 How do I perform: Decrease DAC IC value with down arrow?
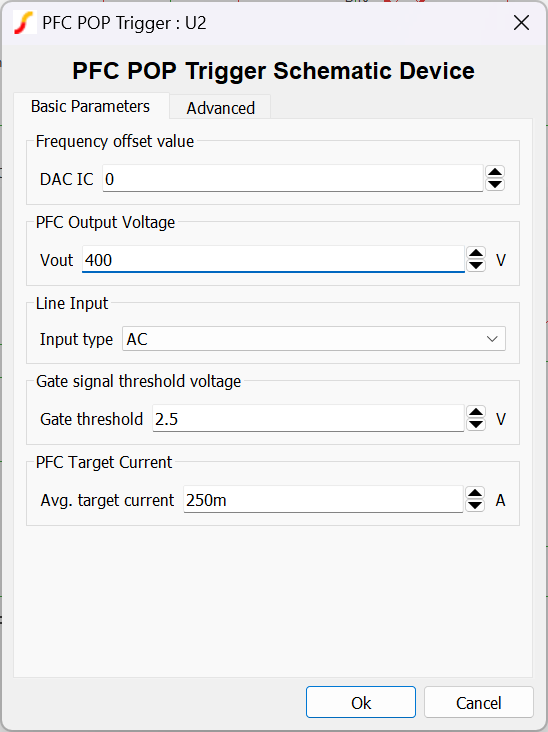495,184
